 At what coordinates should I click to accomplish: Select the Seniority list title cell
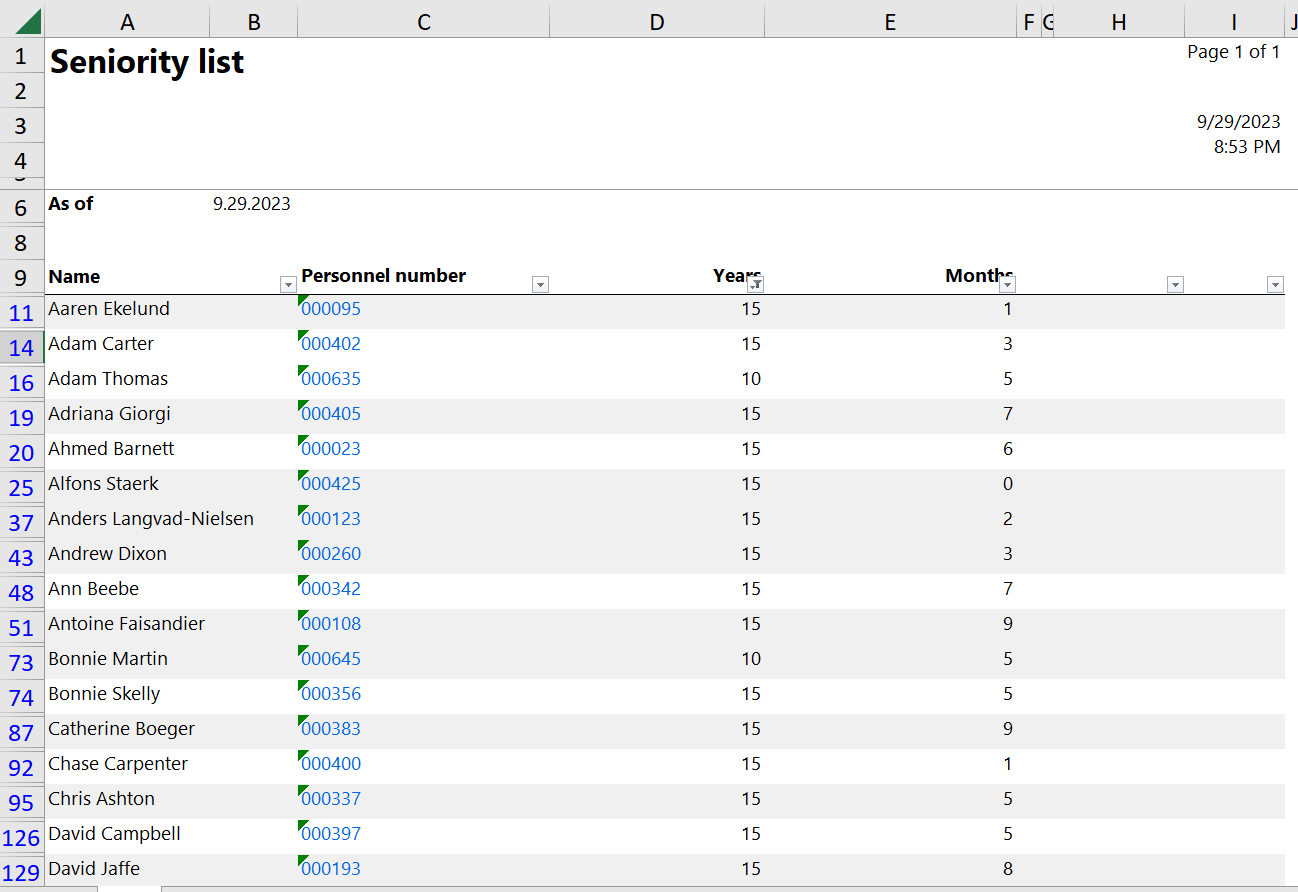[x=146, y=61]
